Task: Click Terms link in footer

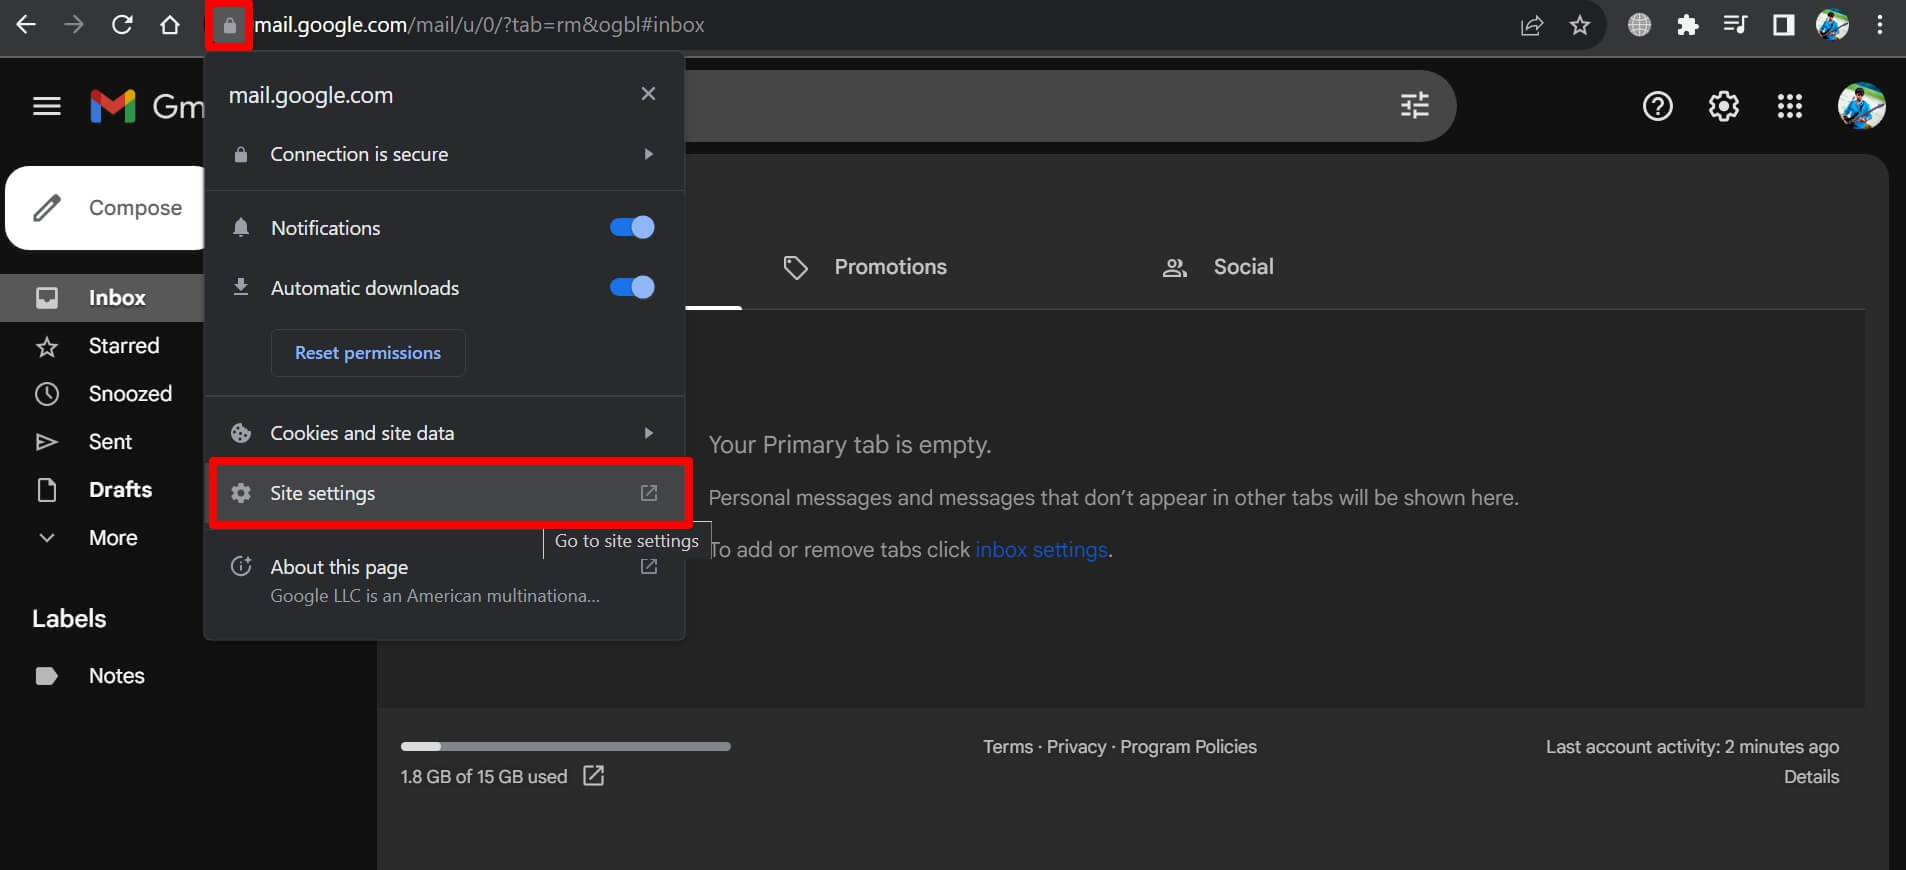Action: (x=1008, y=747)
